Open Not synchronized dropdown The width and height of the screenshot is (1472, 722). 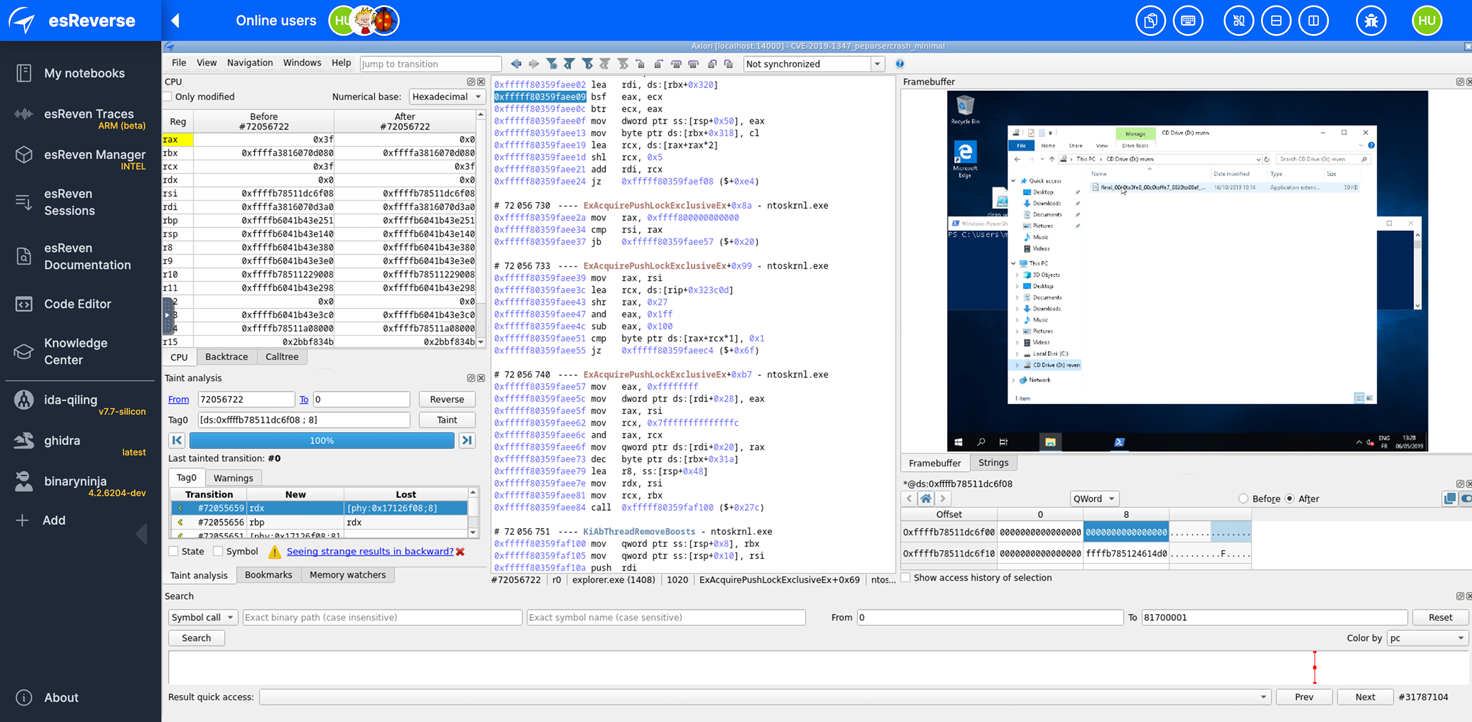(x=814, y=64)
